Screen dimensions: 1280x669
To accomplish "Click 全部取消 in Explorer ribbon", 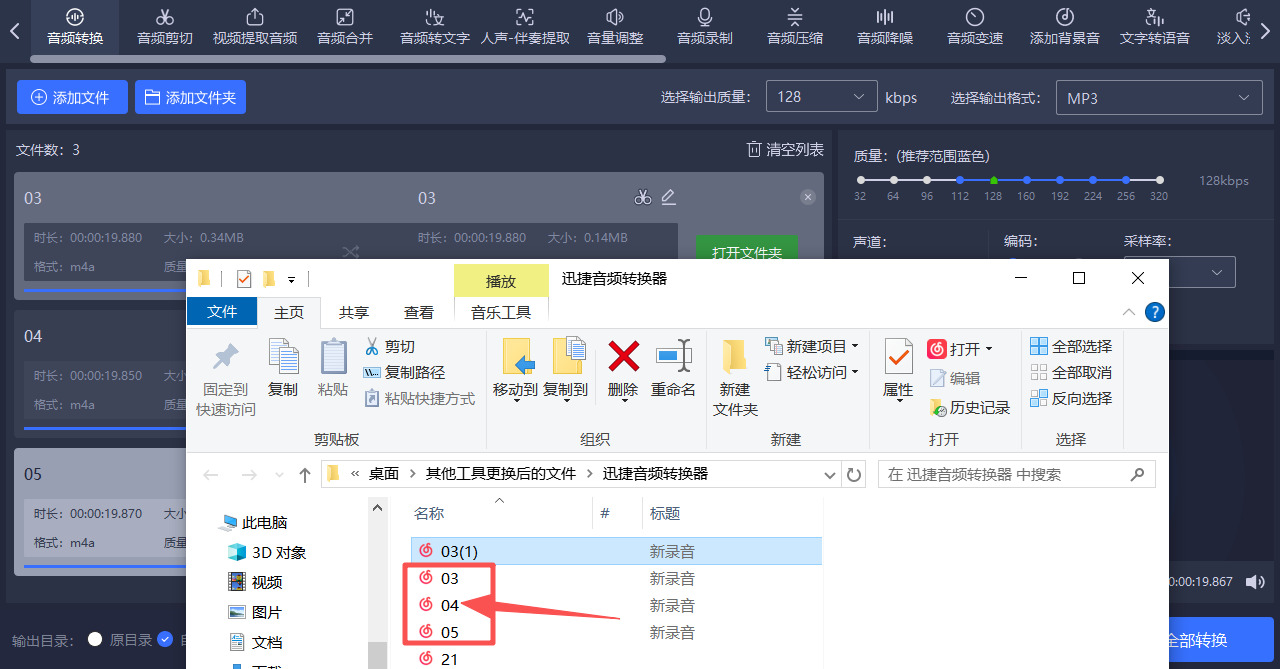I will pyautogui.click(x=1071, y=373).
